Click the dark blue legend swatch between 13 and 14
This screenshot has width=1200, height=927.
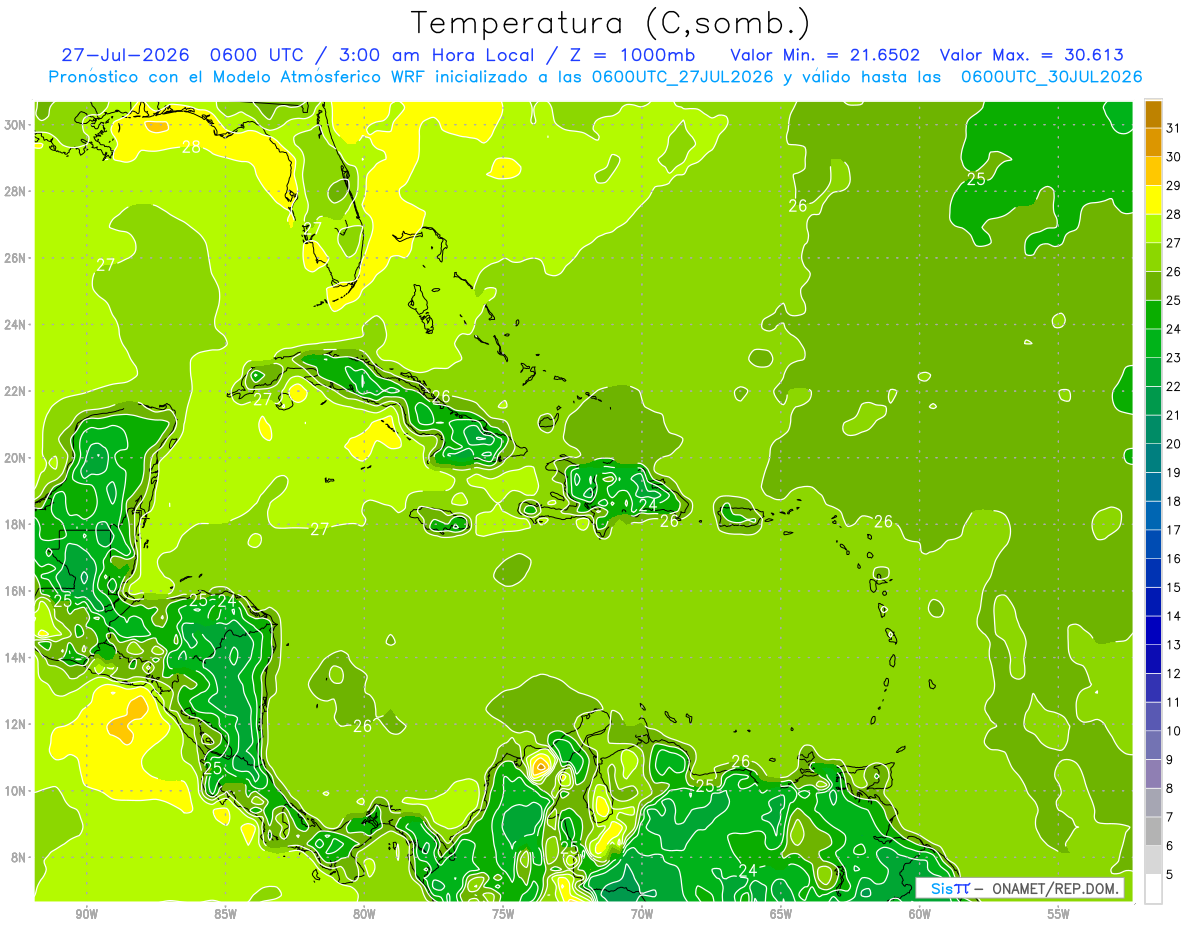click(1153, 631)
